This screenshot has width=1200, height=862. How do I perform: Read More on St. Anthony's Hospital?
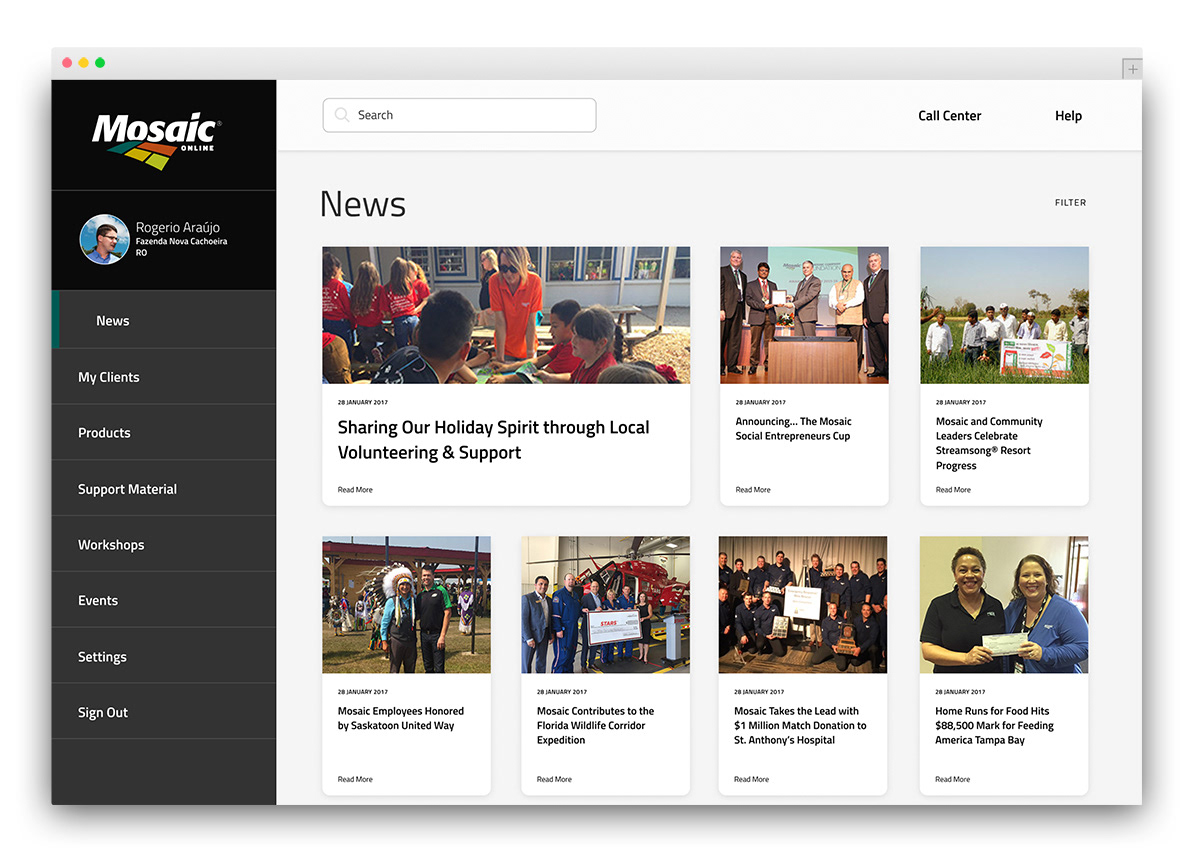click(752, 779)
